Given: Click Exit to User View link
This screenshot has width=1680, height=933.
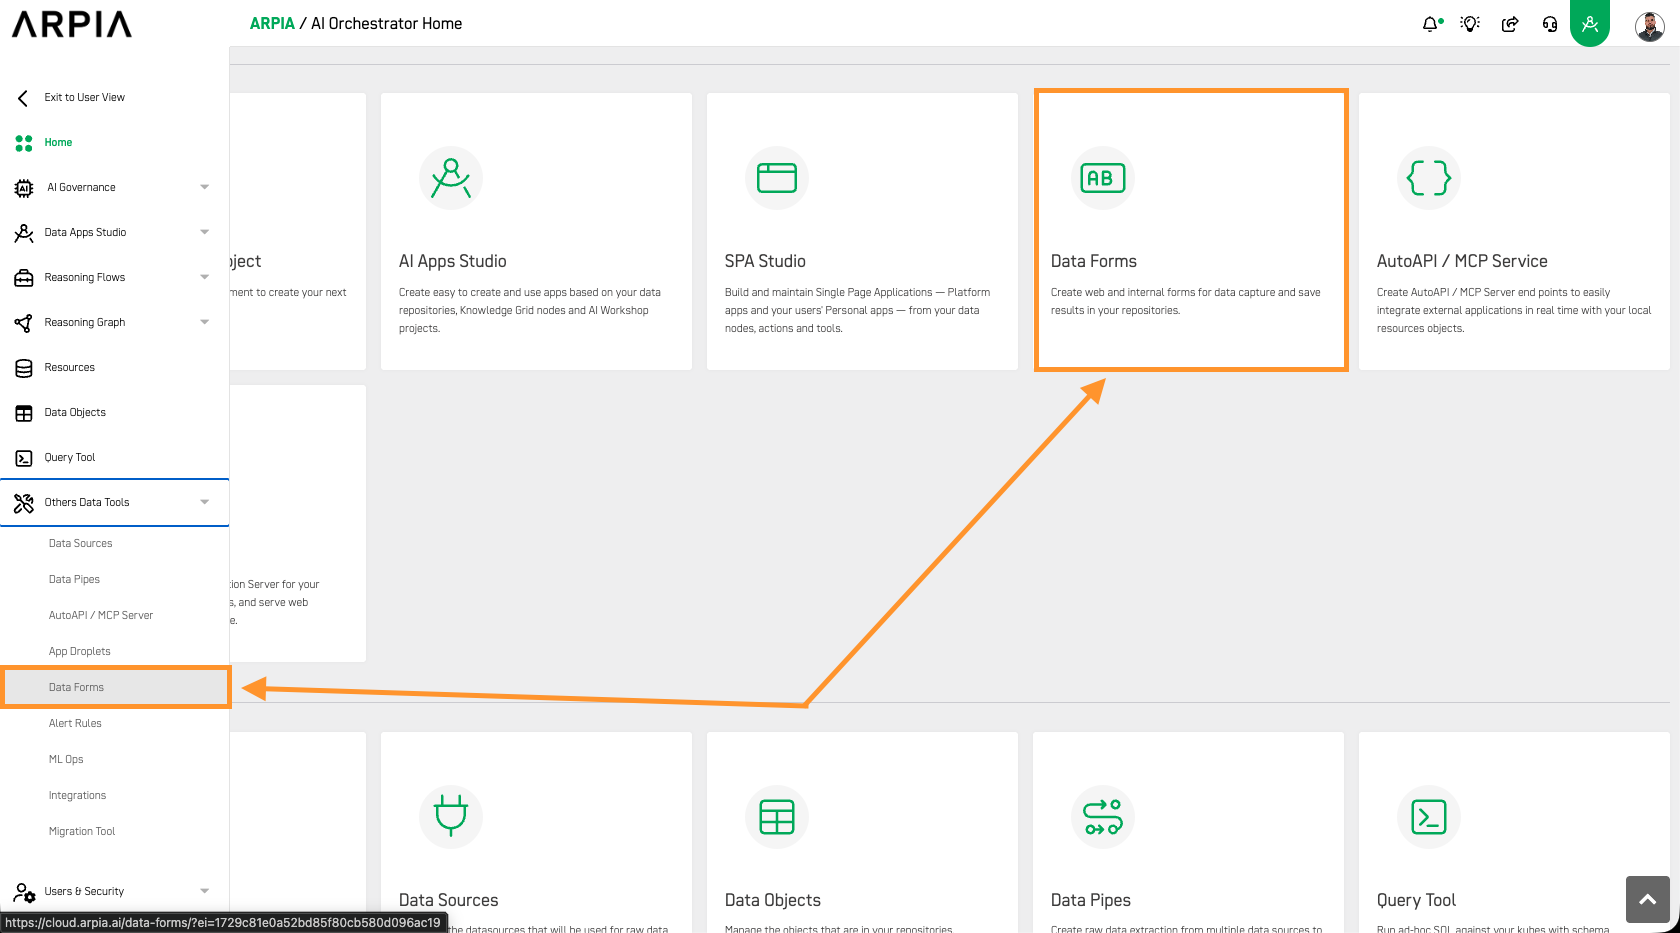Looking at the screenshot, I should coord(85,98).
